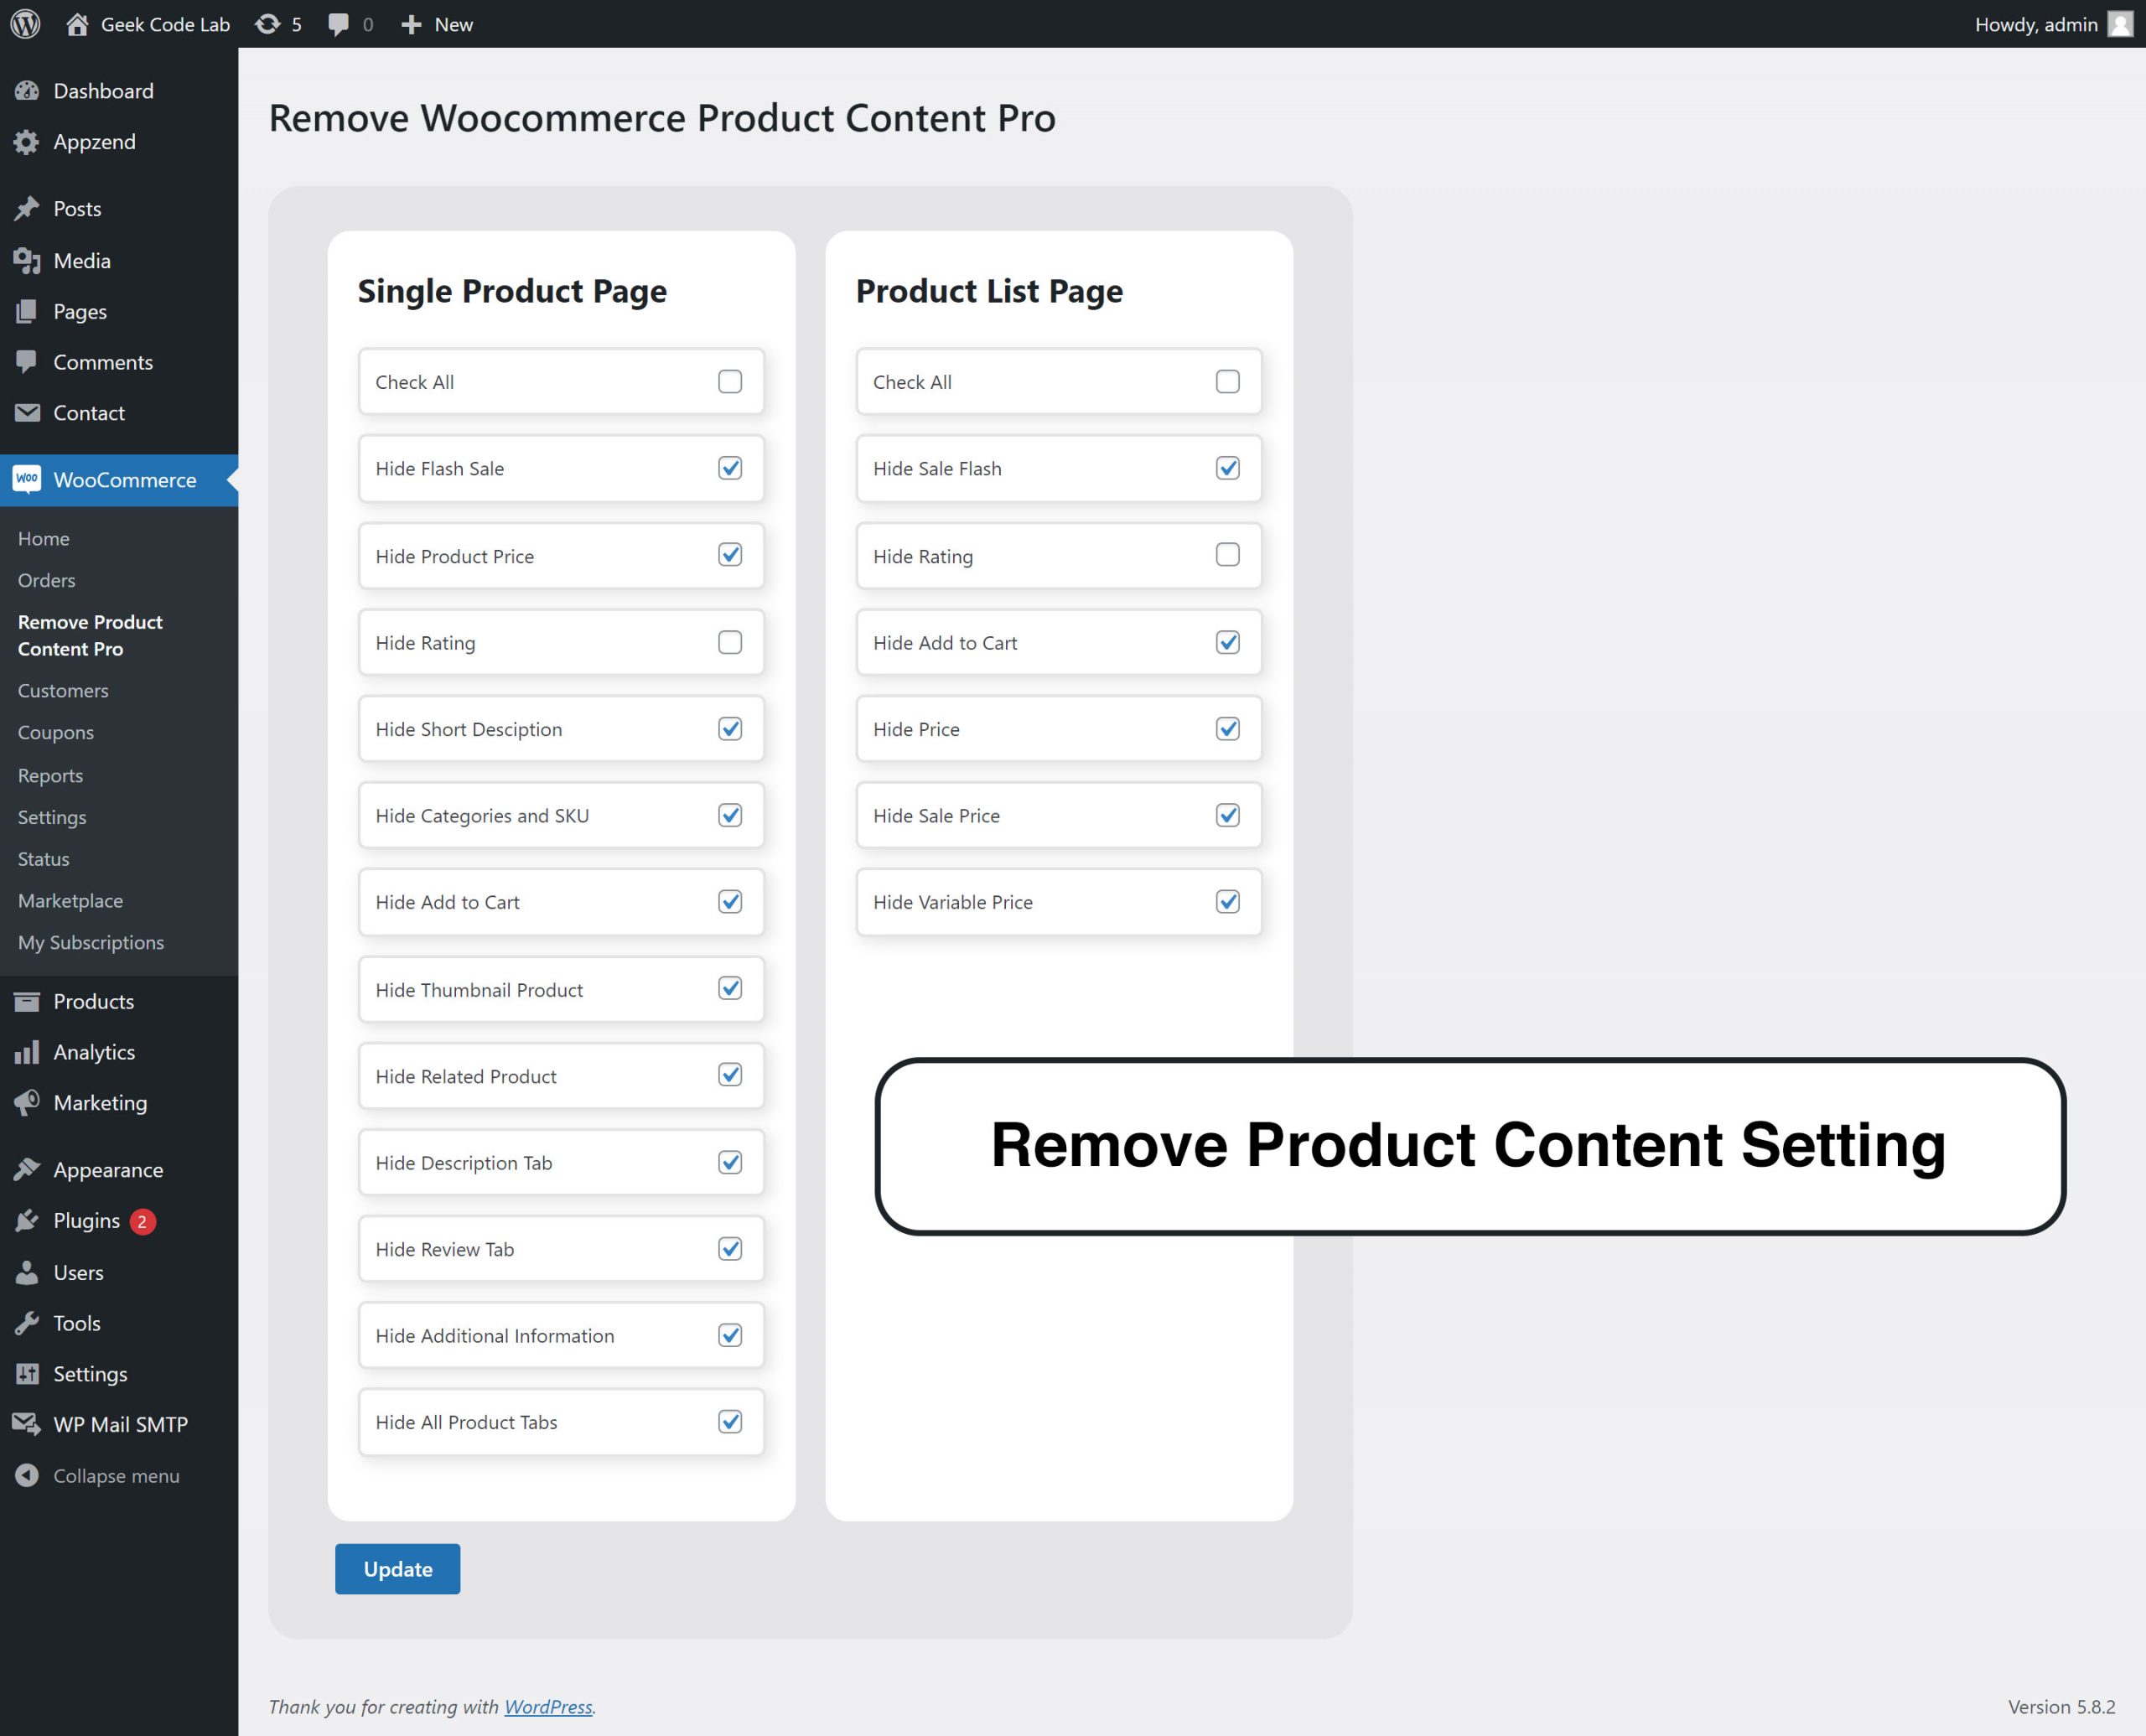Open WooCommerce Settings submenu item
2146x1736 pixels.
tap(52, 818)
